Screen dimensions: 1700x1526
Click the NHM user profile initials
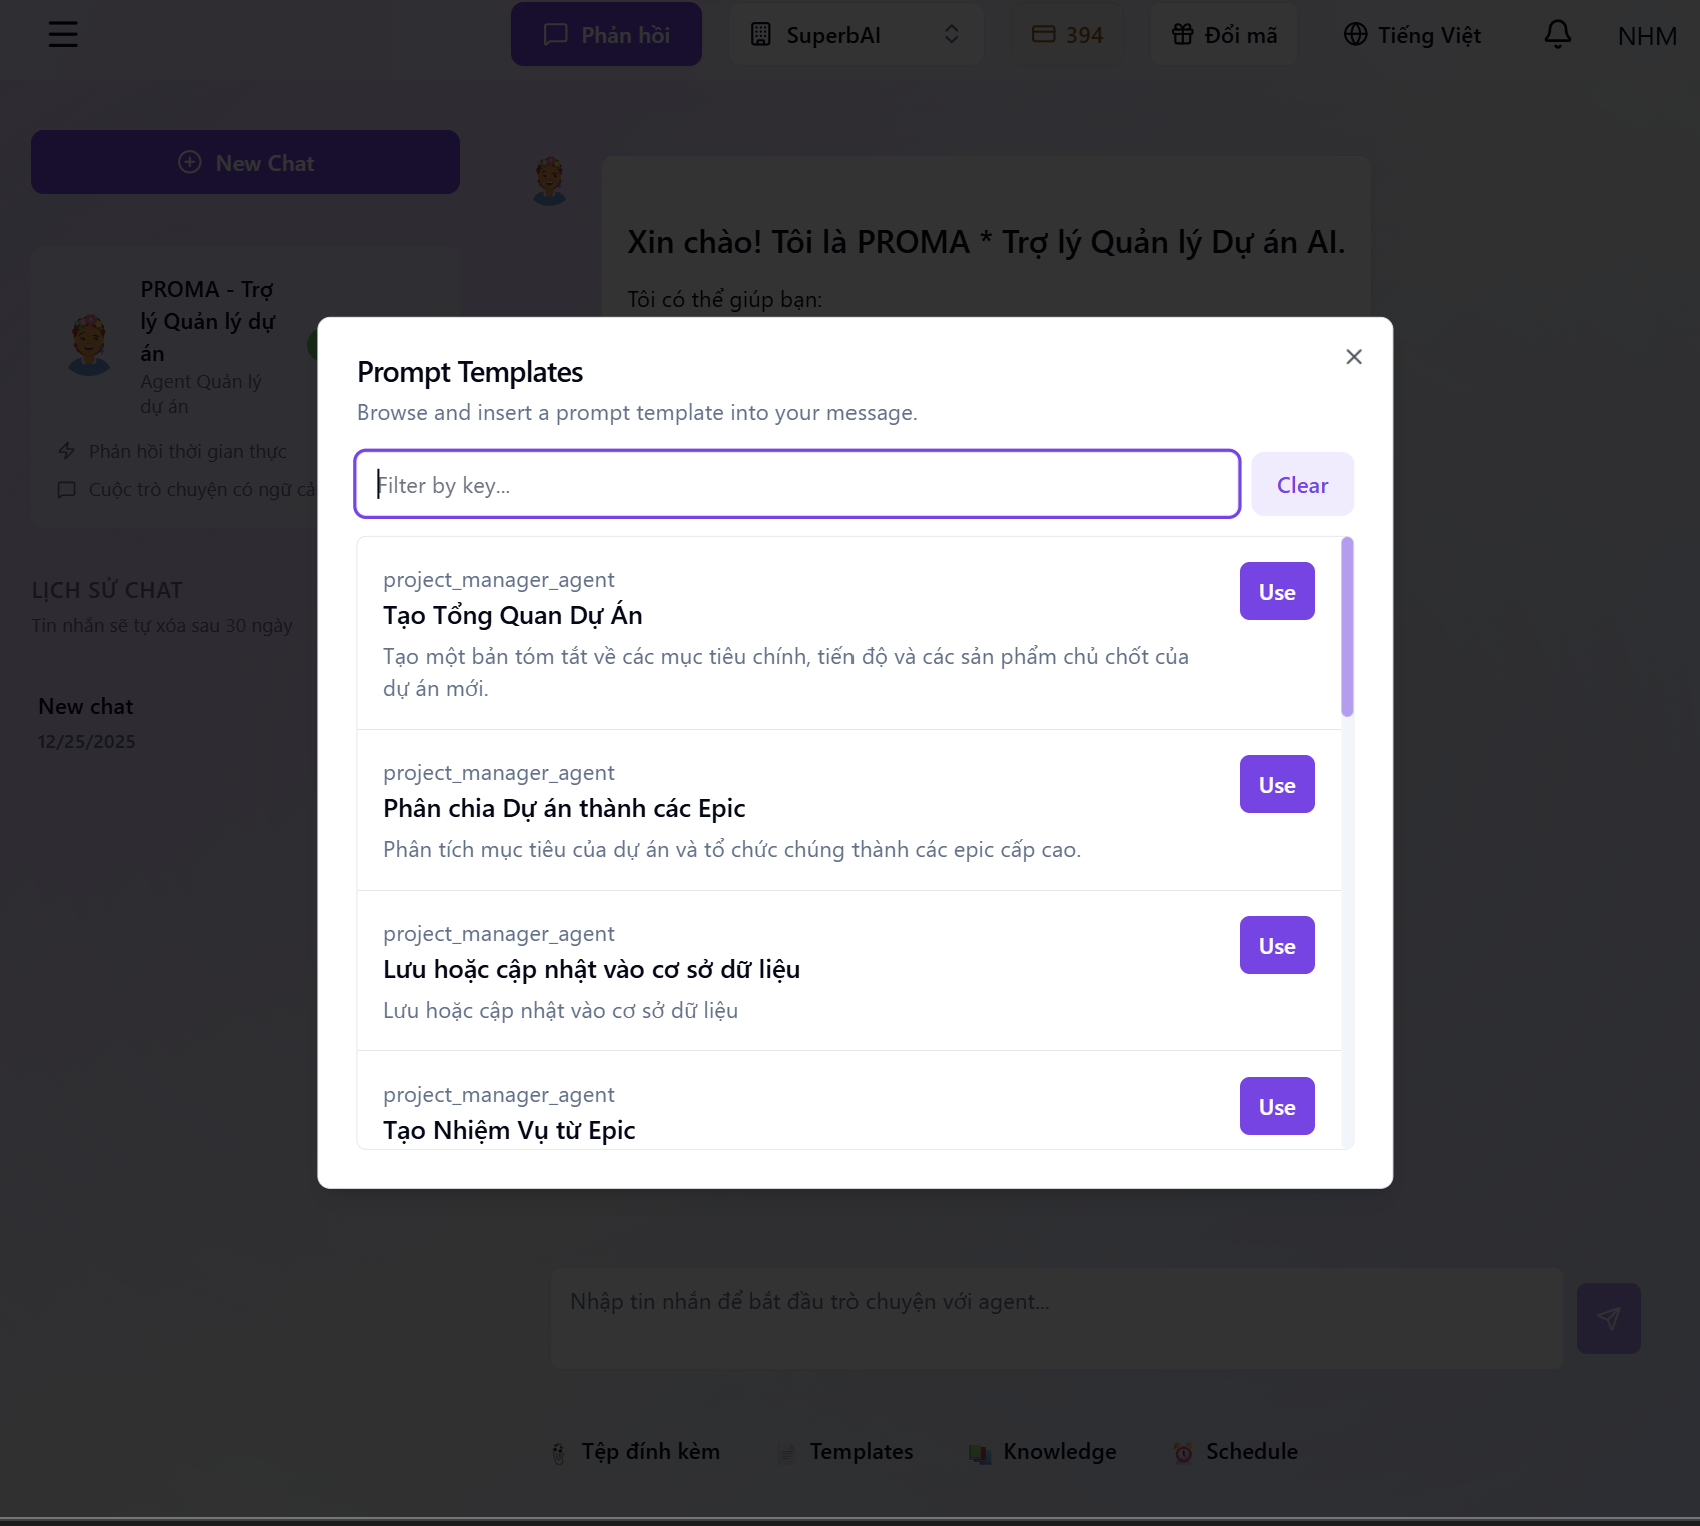point(1647,36)
